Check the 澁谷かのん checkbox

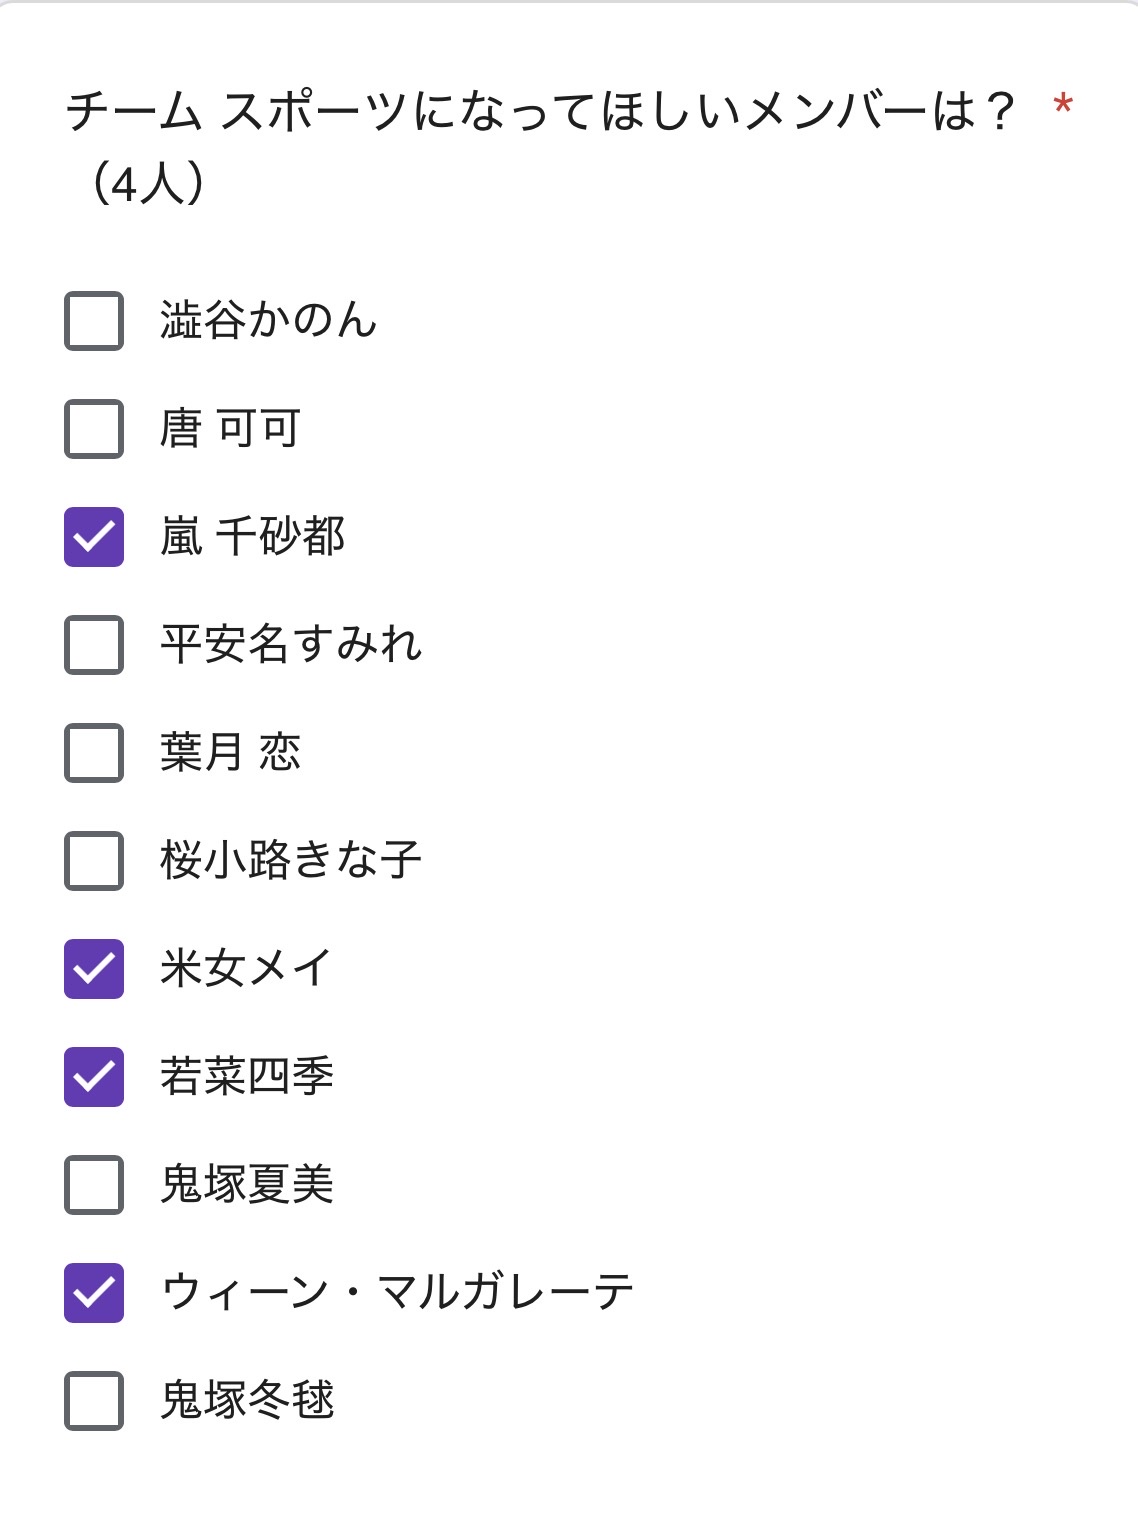(94, 321)
